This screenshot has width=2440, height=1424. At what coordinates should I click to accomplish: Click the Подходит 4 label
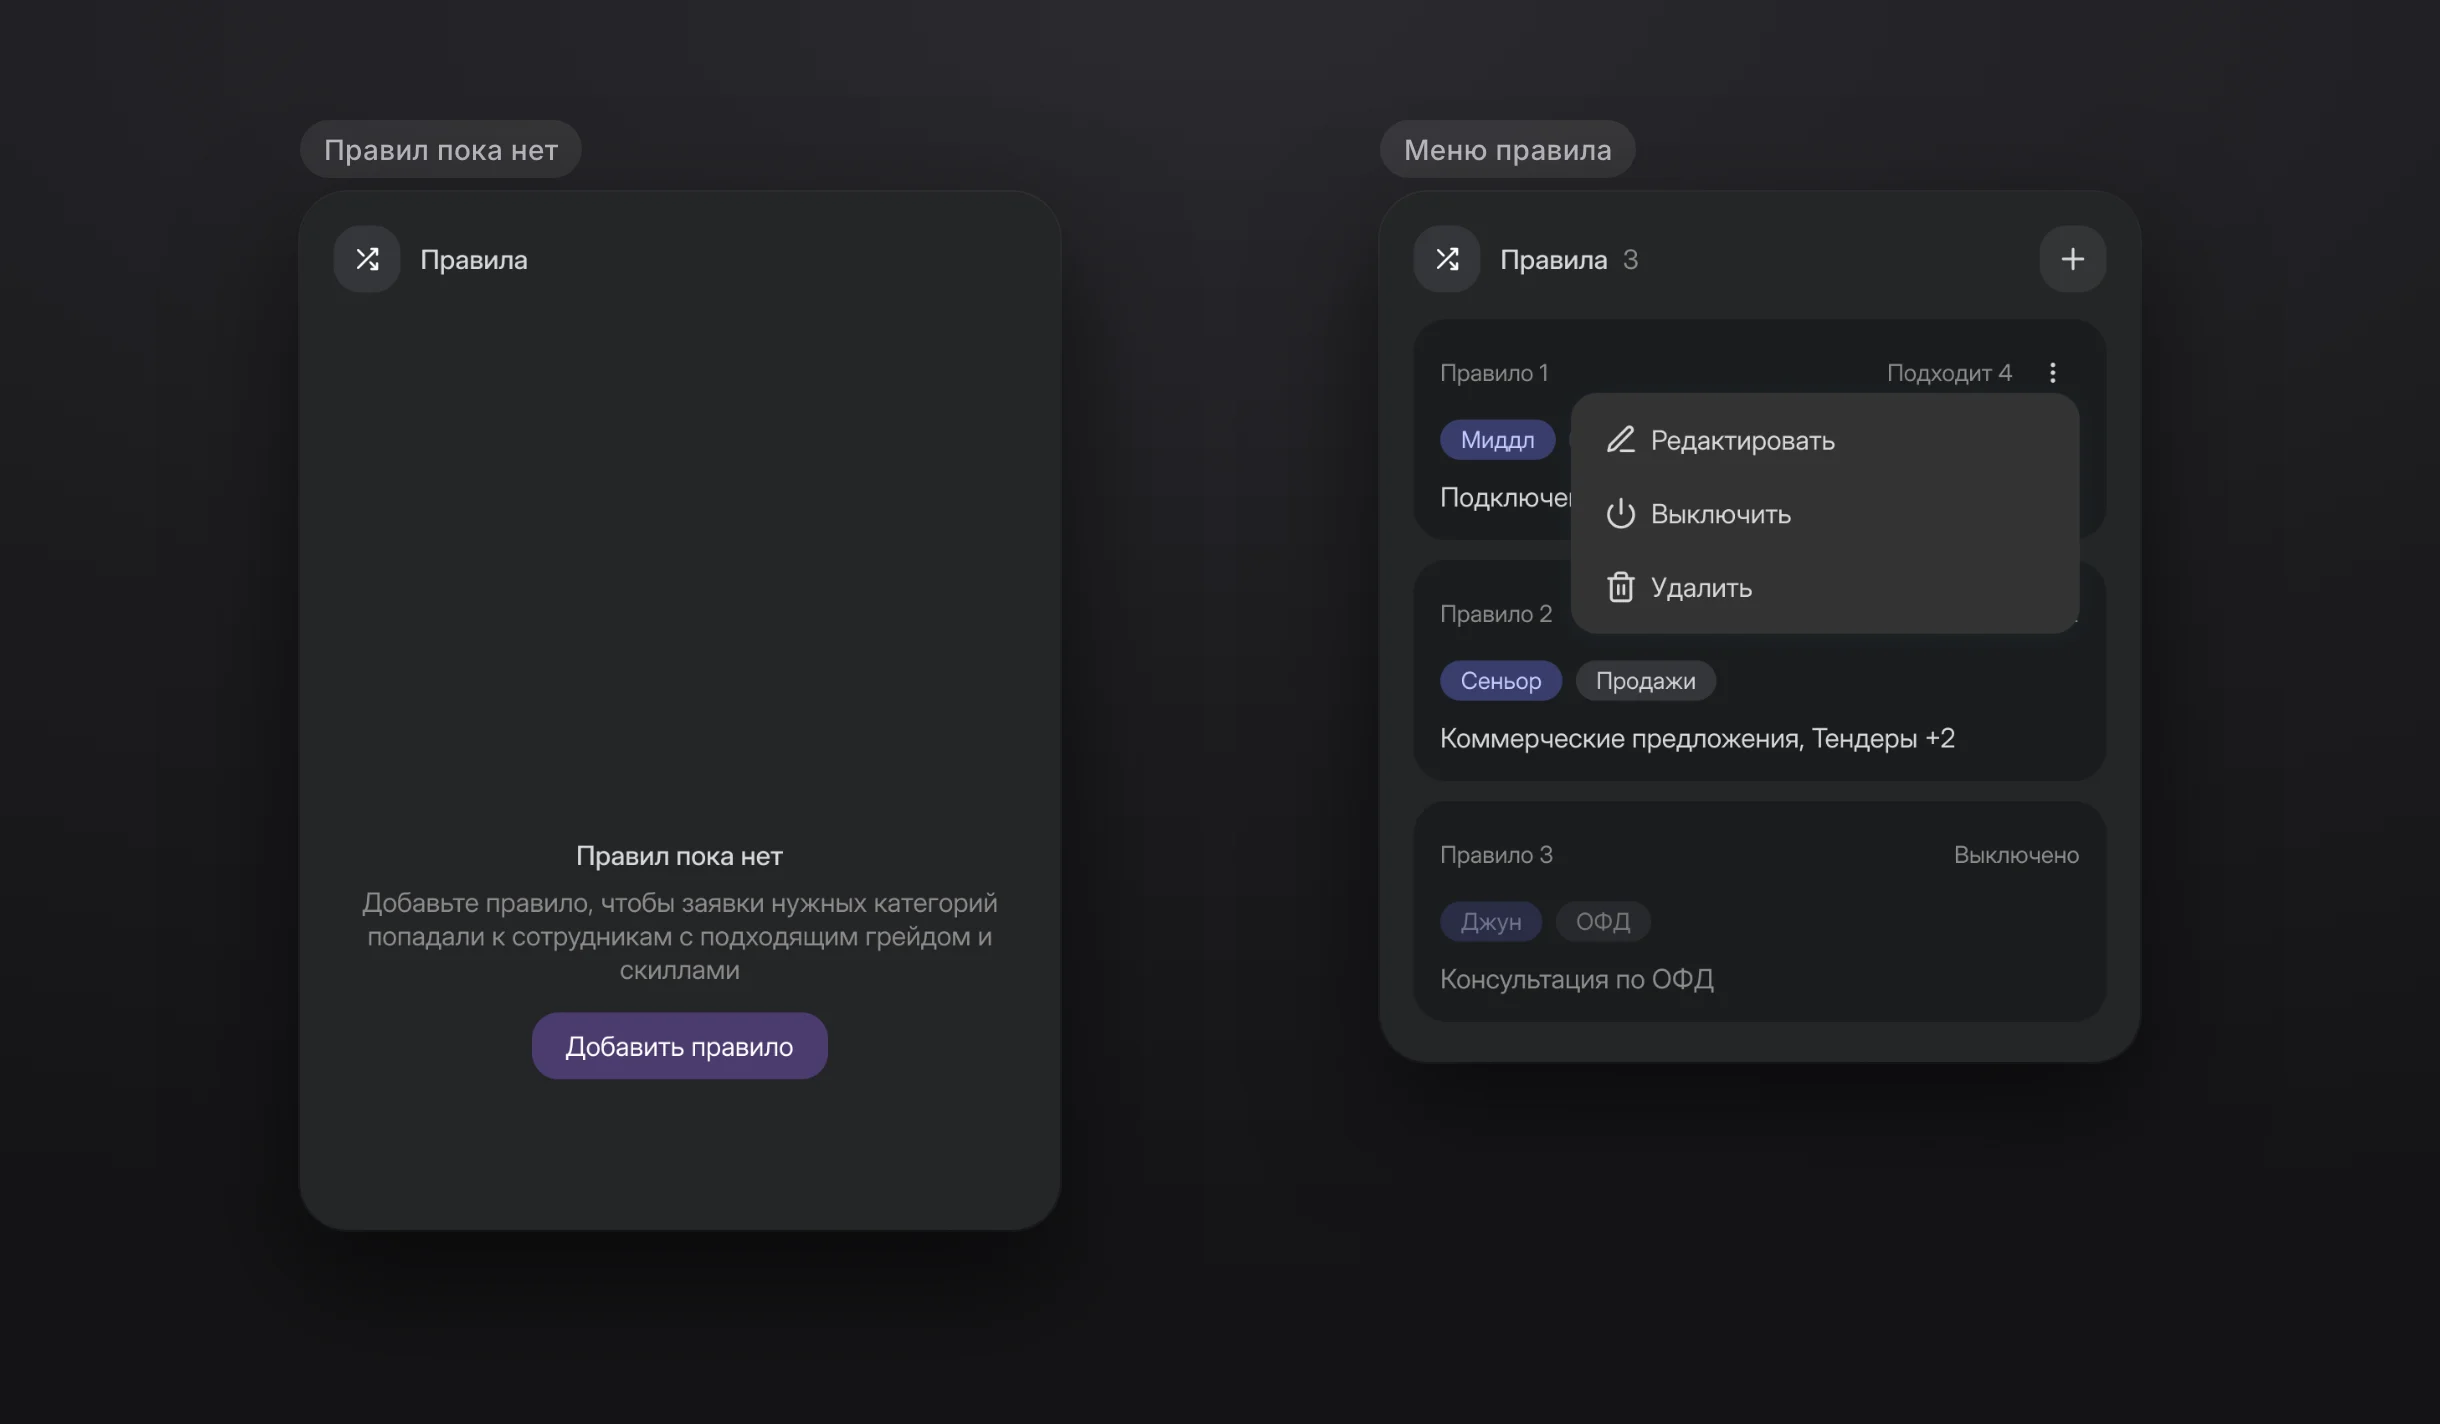tap(1949, 373)
